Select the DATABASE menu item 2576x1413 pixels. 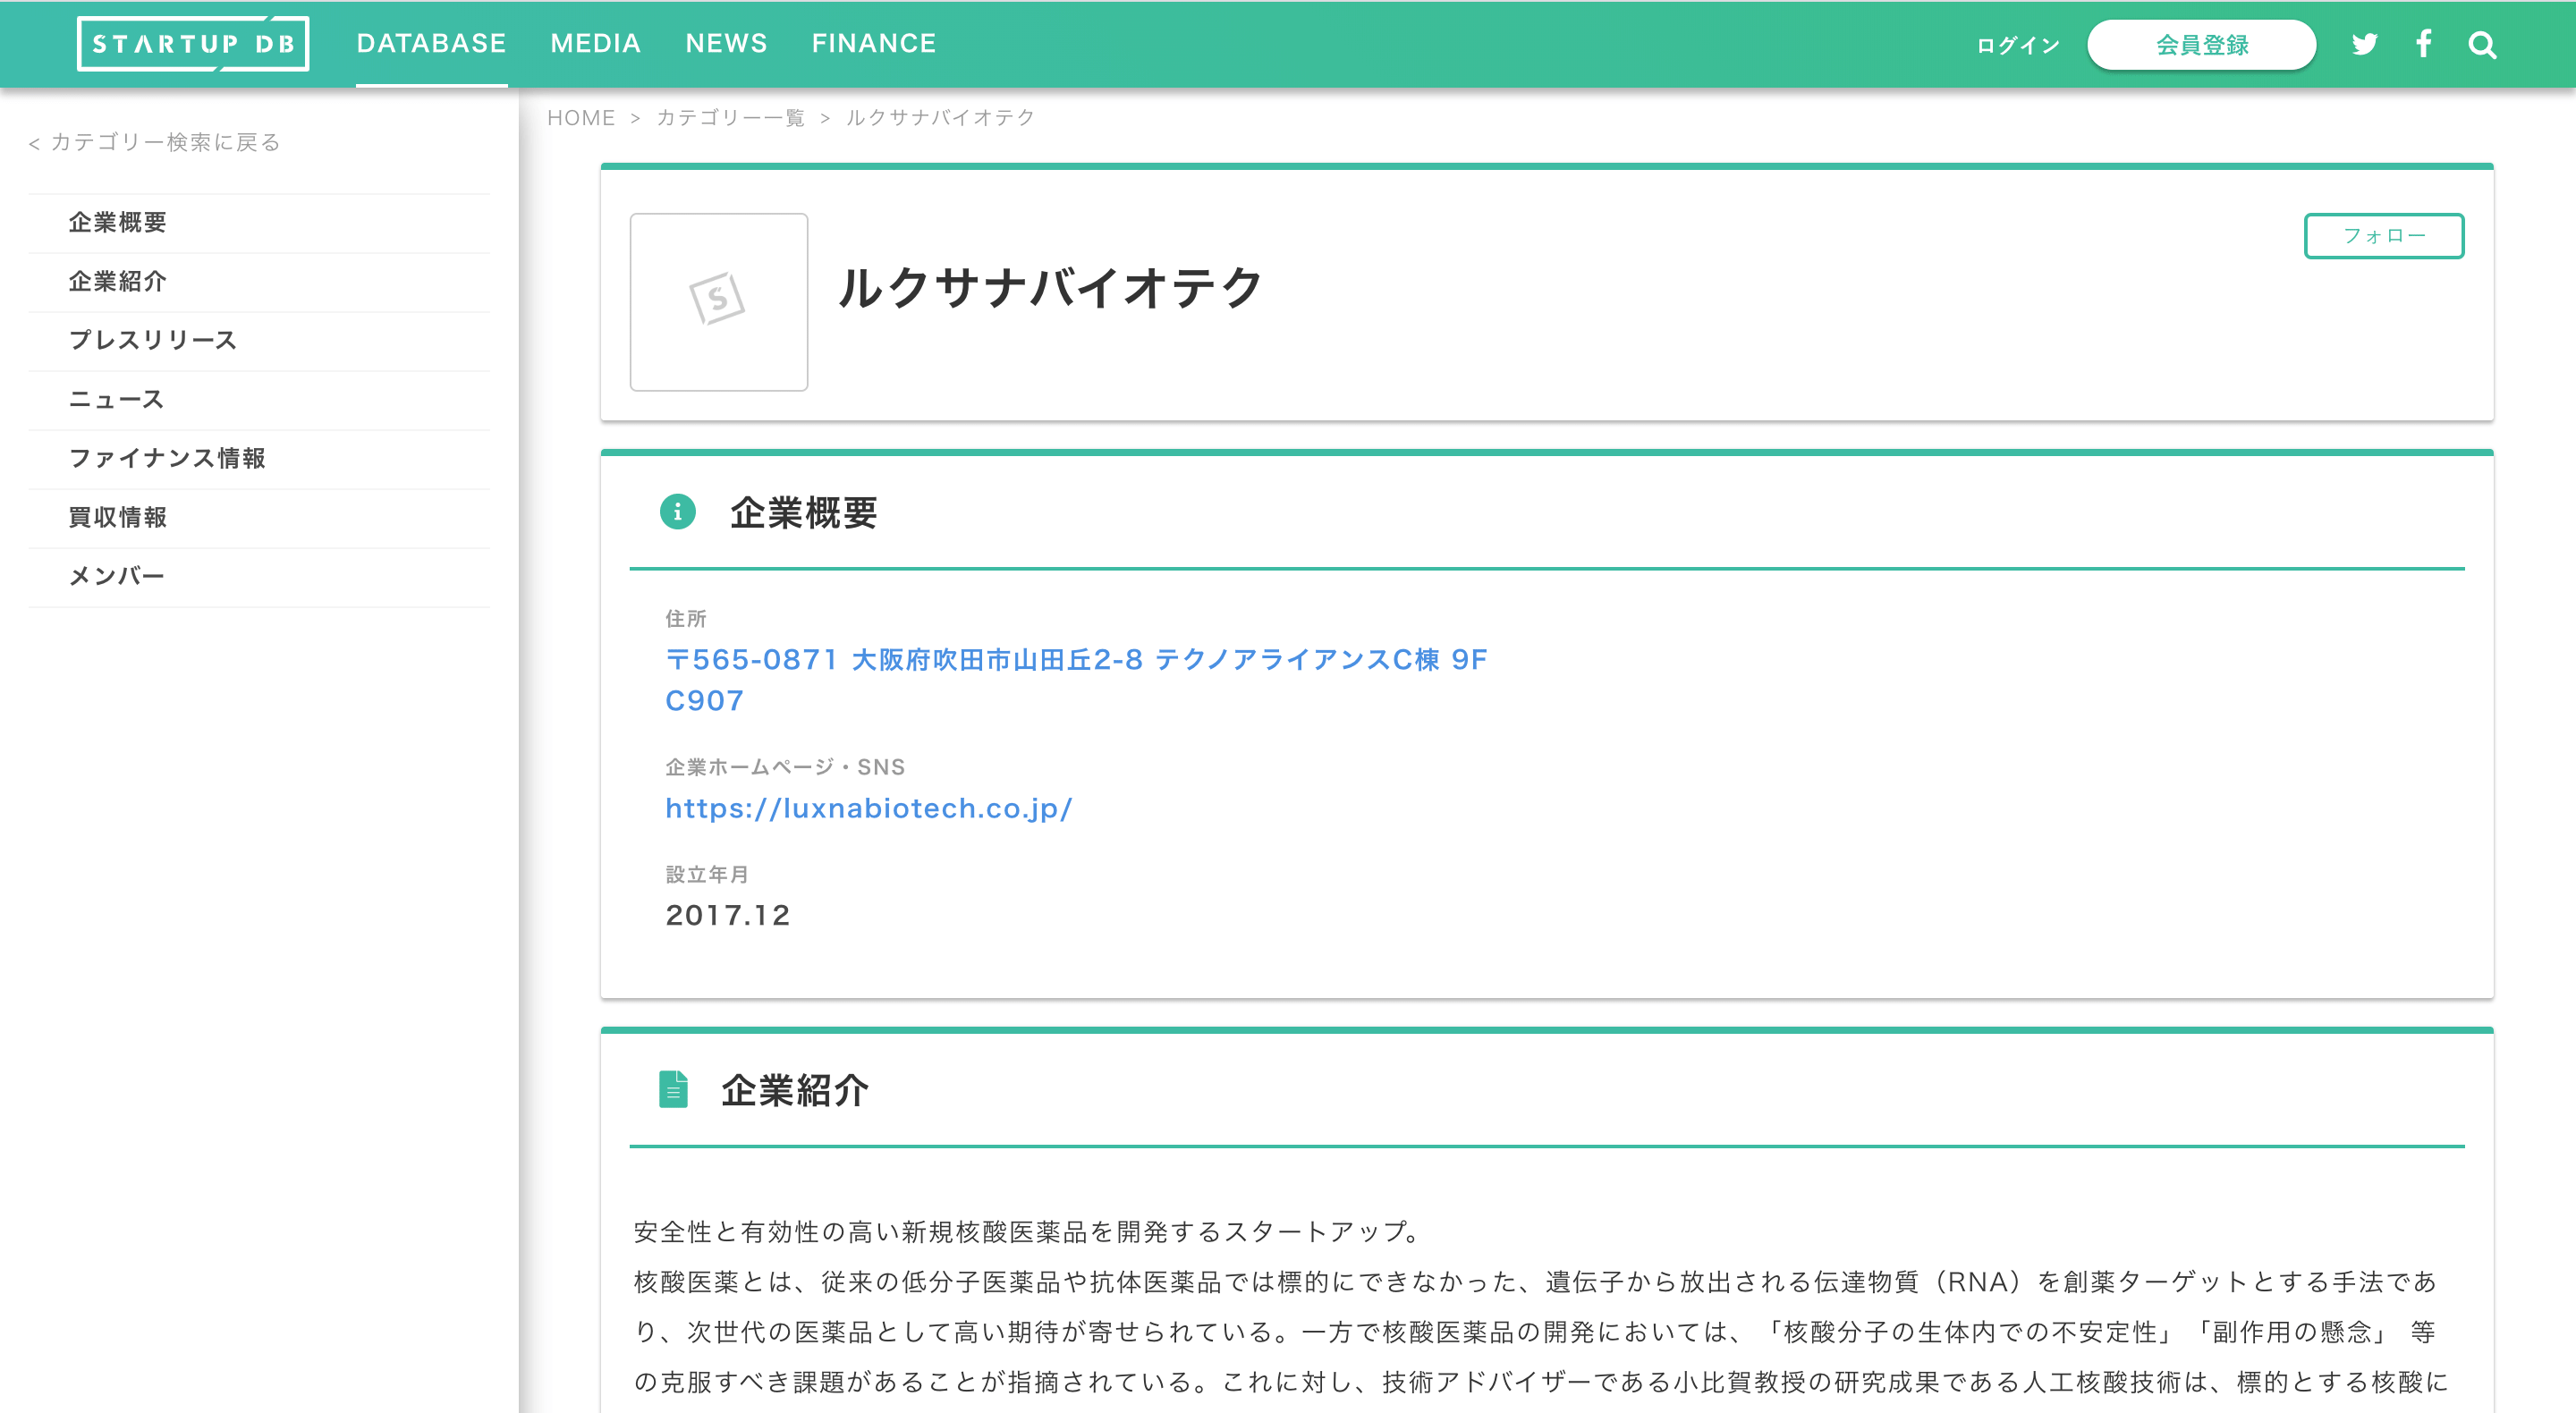(x=431, y=43)
